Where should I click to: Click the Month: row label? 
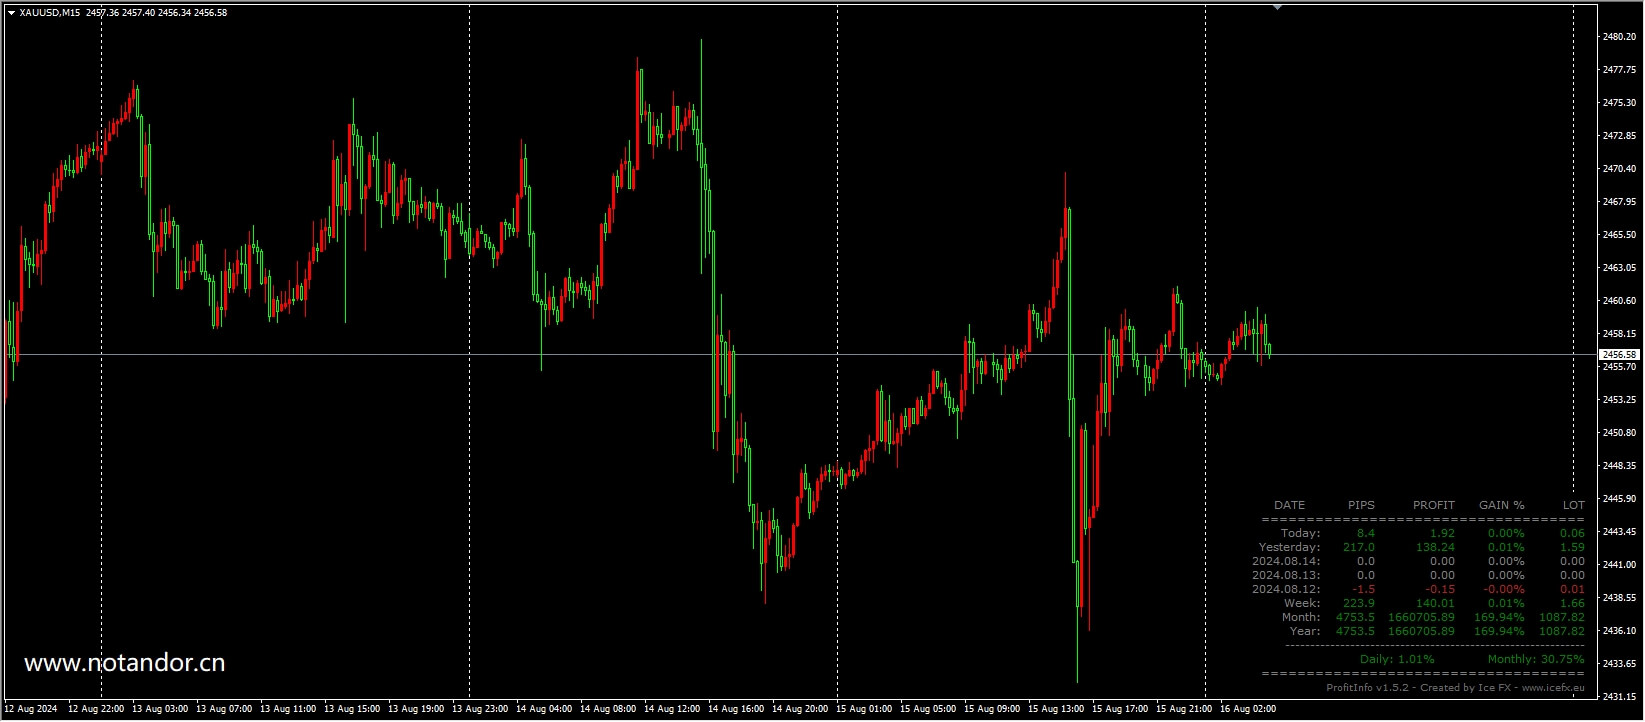click(x=1301, y=617)
